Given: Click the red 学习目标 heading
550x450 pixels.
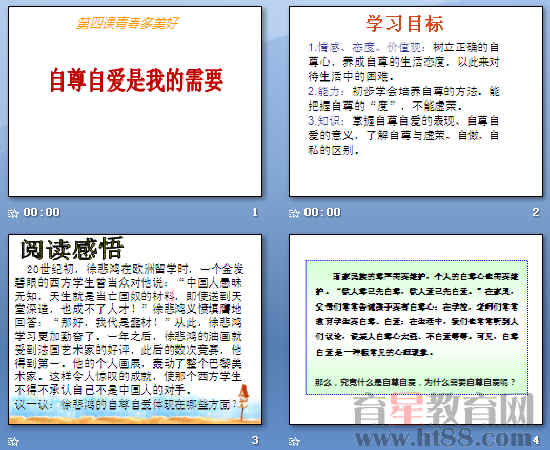Looking at the screenshot, I should (405, 23).
